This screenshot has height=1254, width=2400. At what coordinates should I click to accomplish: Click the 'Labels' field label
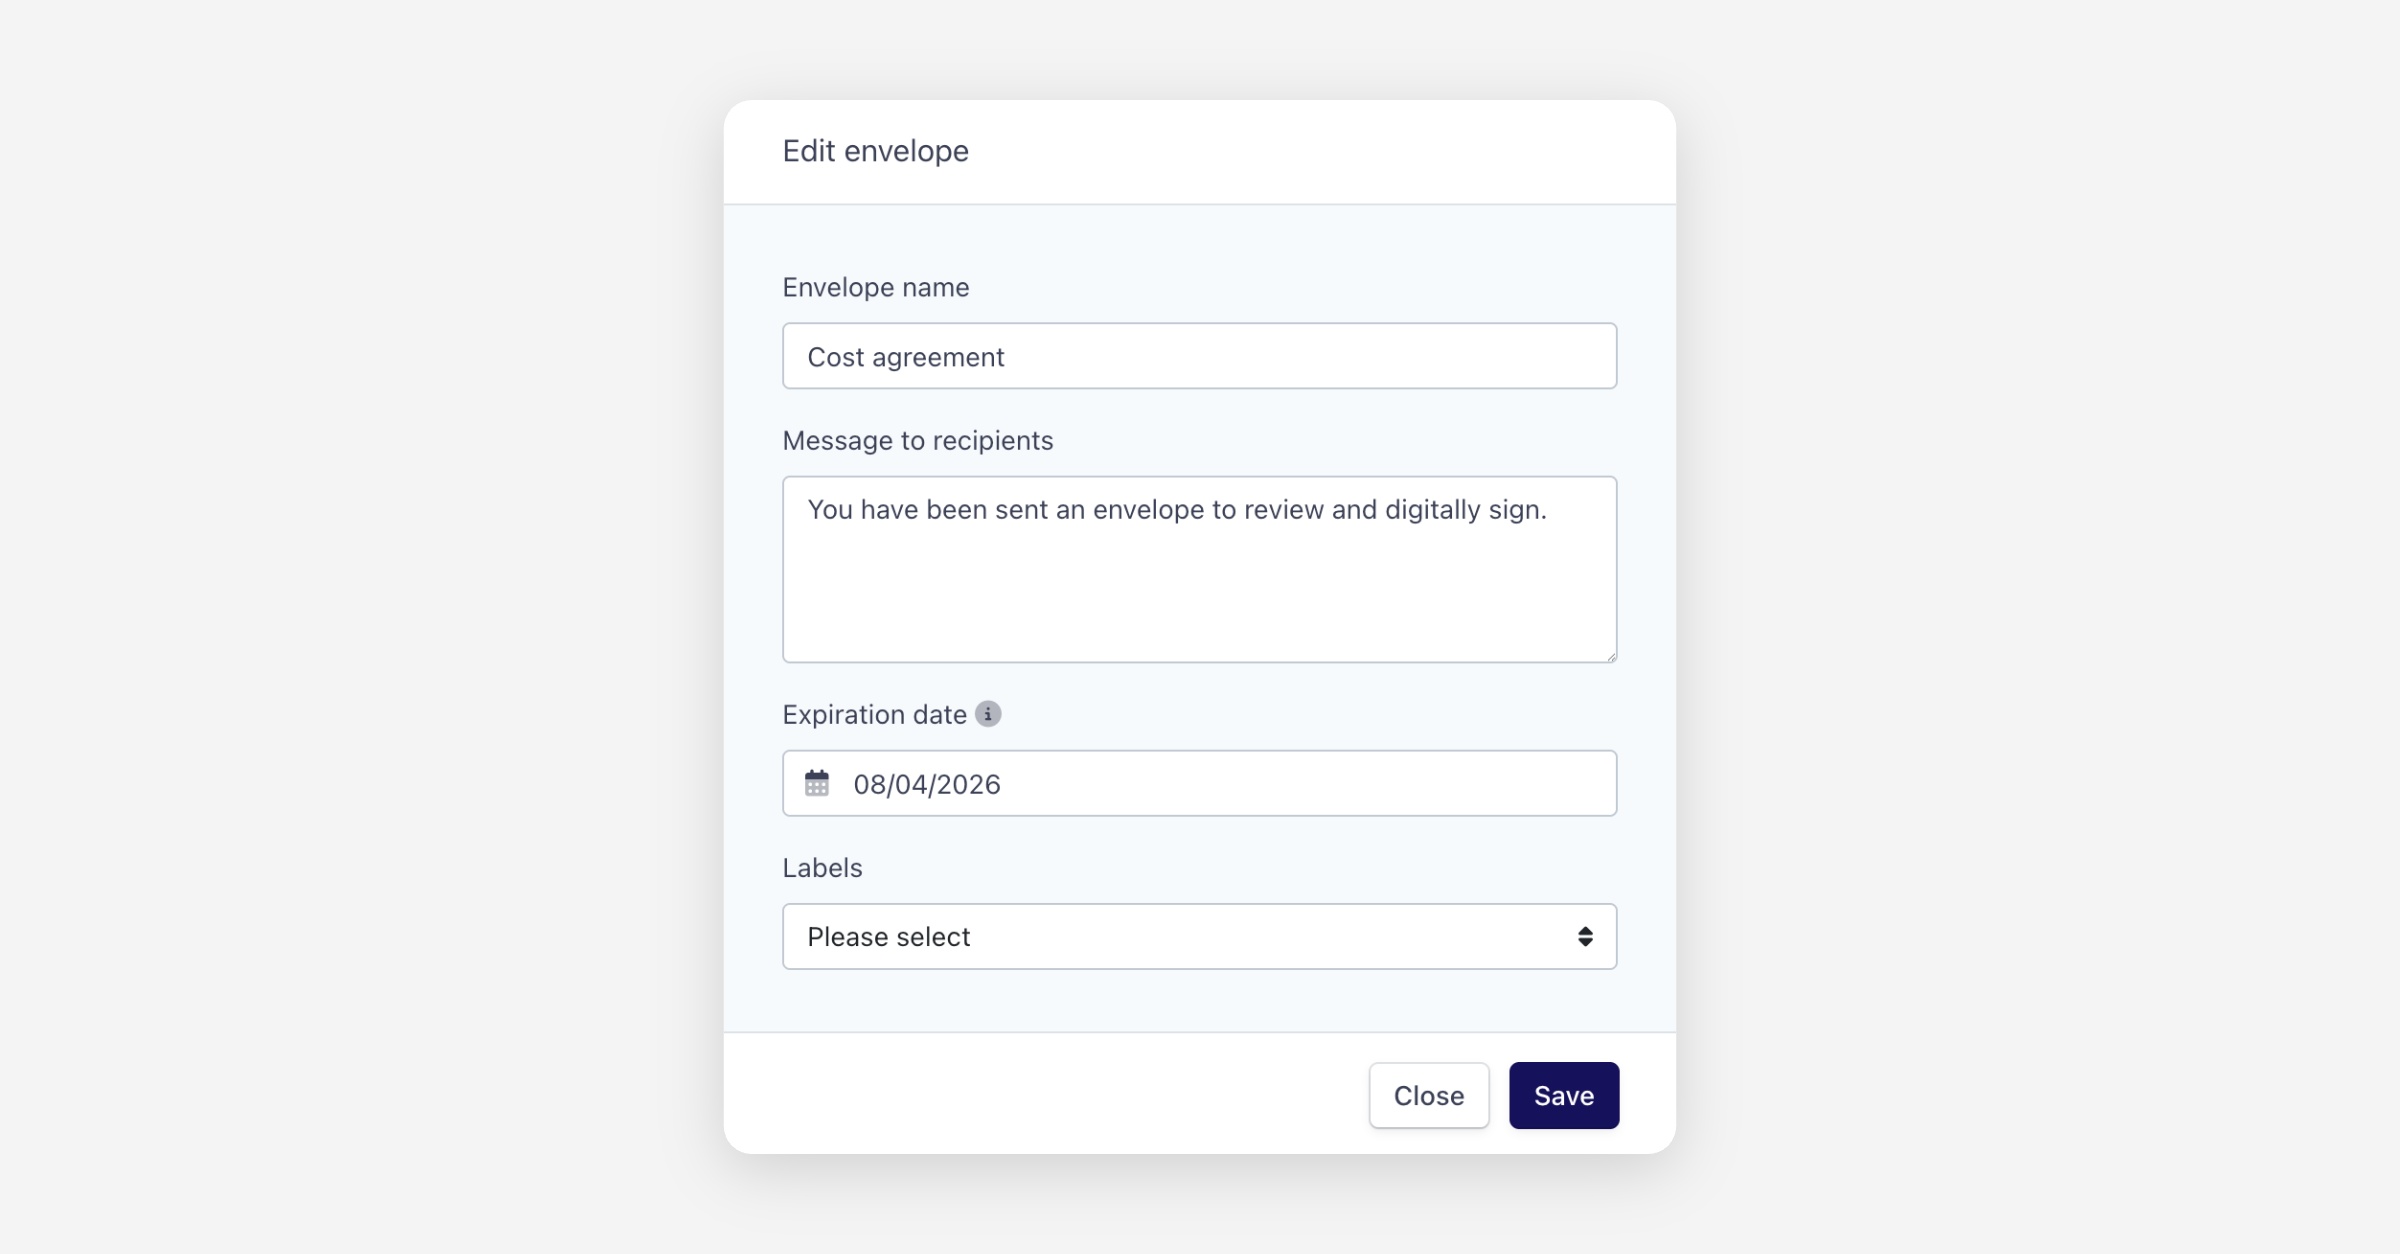pyautogui.click(x=821, y=867)
